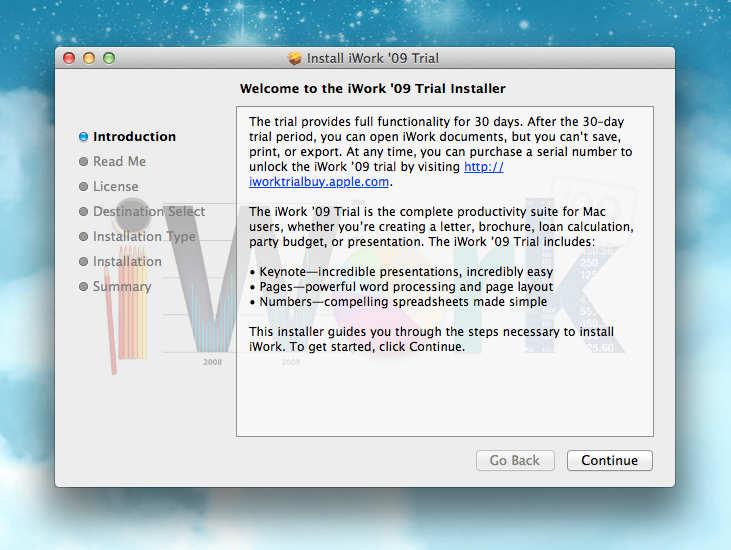Viewport: 731px width, 550px height.
Task: Click the Installation Type step bullet
Action: [83, 236]
